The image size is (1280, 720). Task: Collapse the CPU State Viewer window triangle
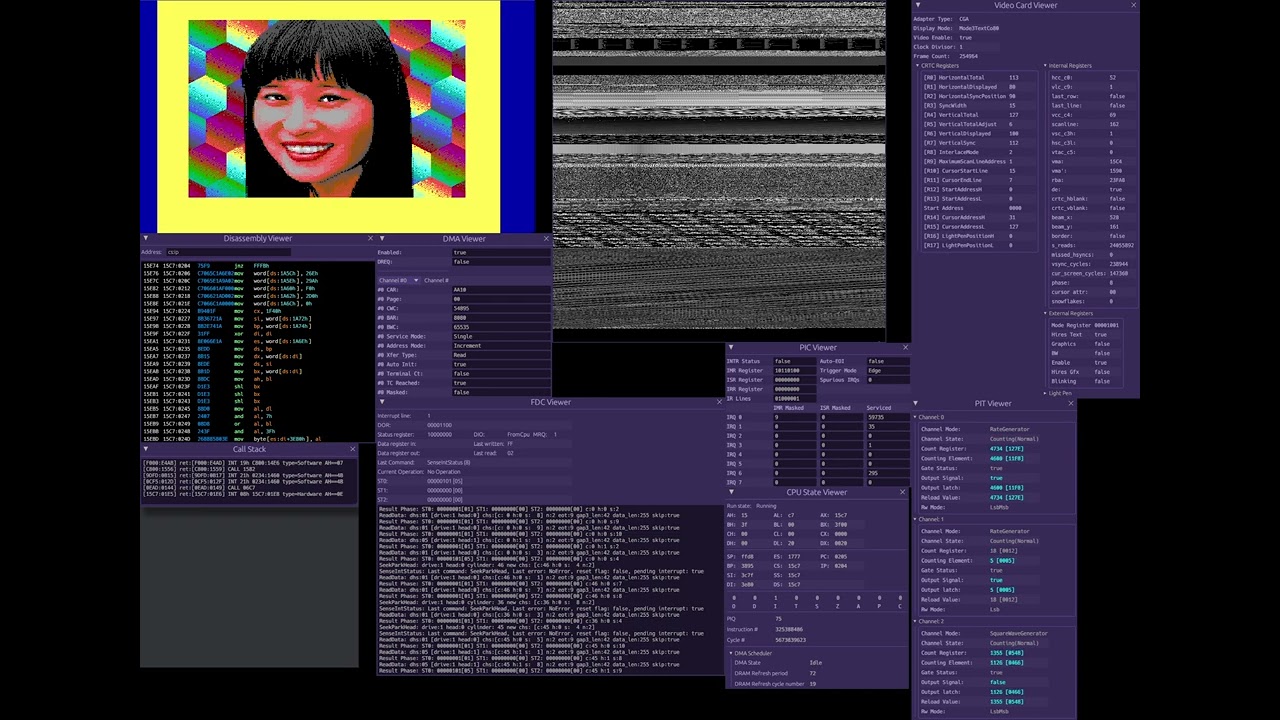pos(731,492)
